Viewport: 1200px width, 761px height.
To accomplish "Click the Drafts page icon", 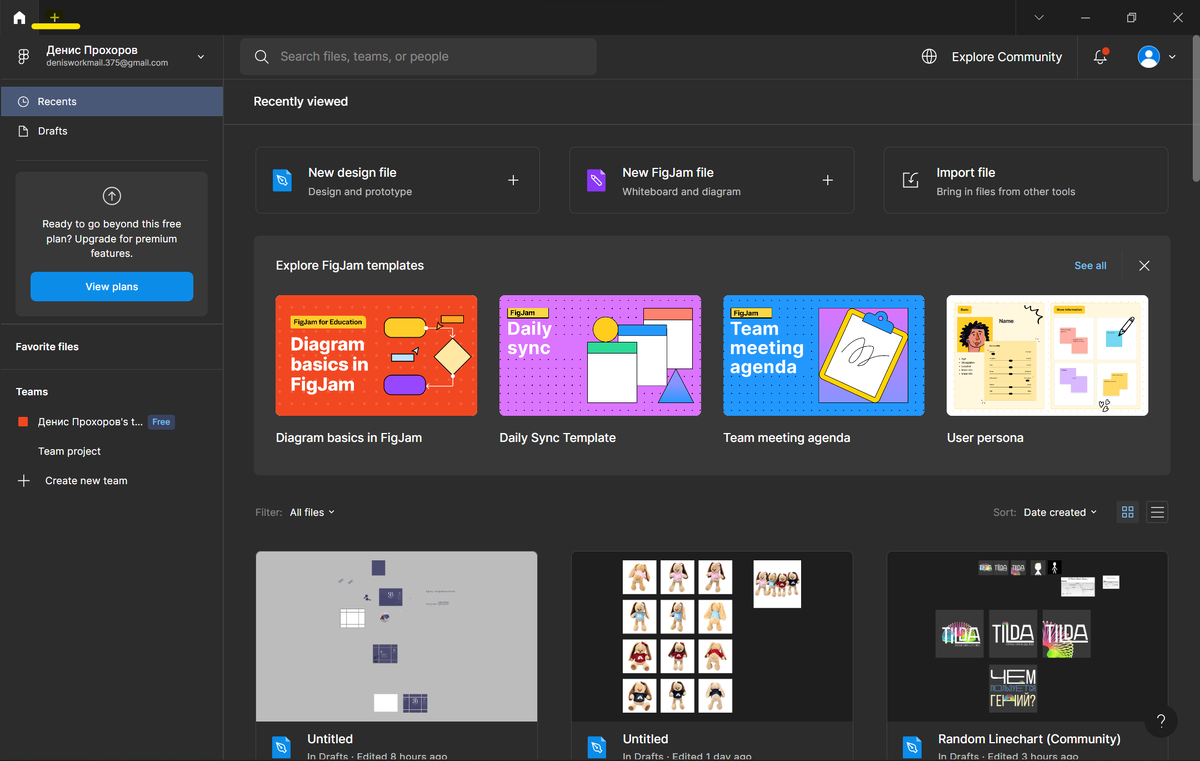I will 24,131.
